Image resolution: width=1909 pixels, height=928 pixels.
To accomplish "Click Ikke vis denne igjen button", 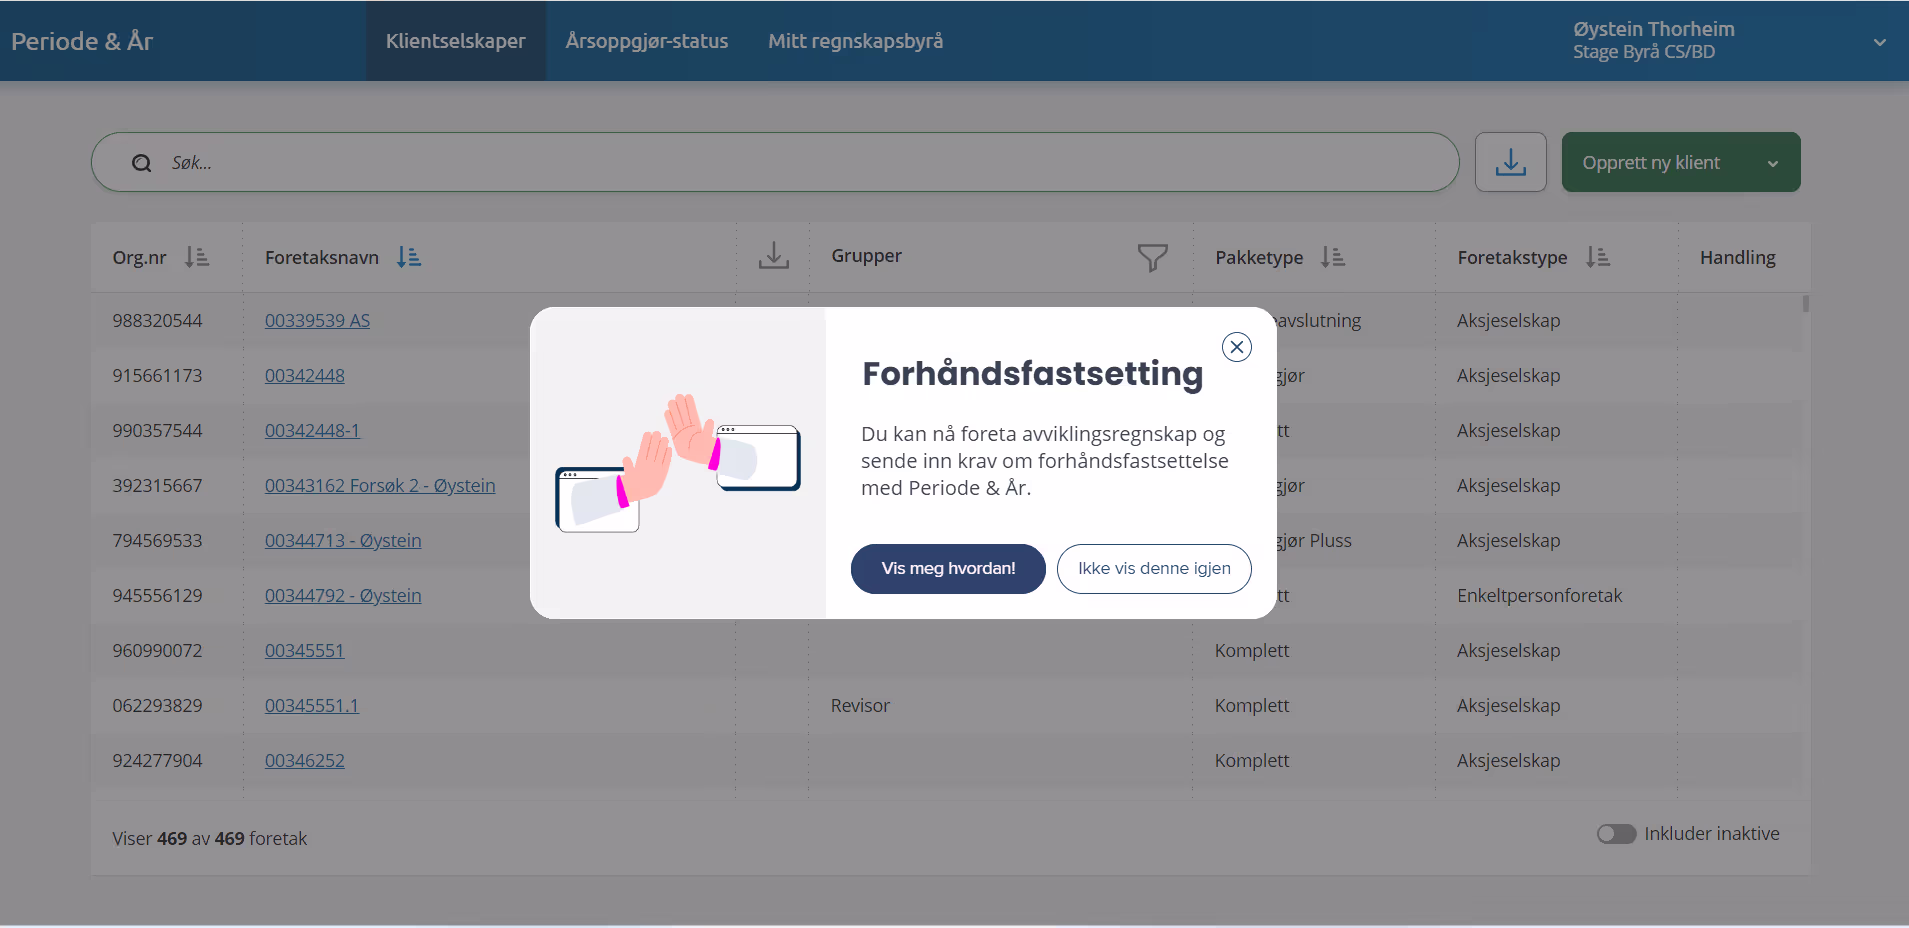I will coord(1153,568).
